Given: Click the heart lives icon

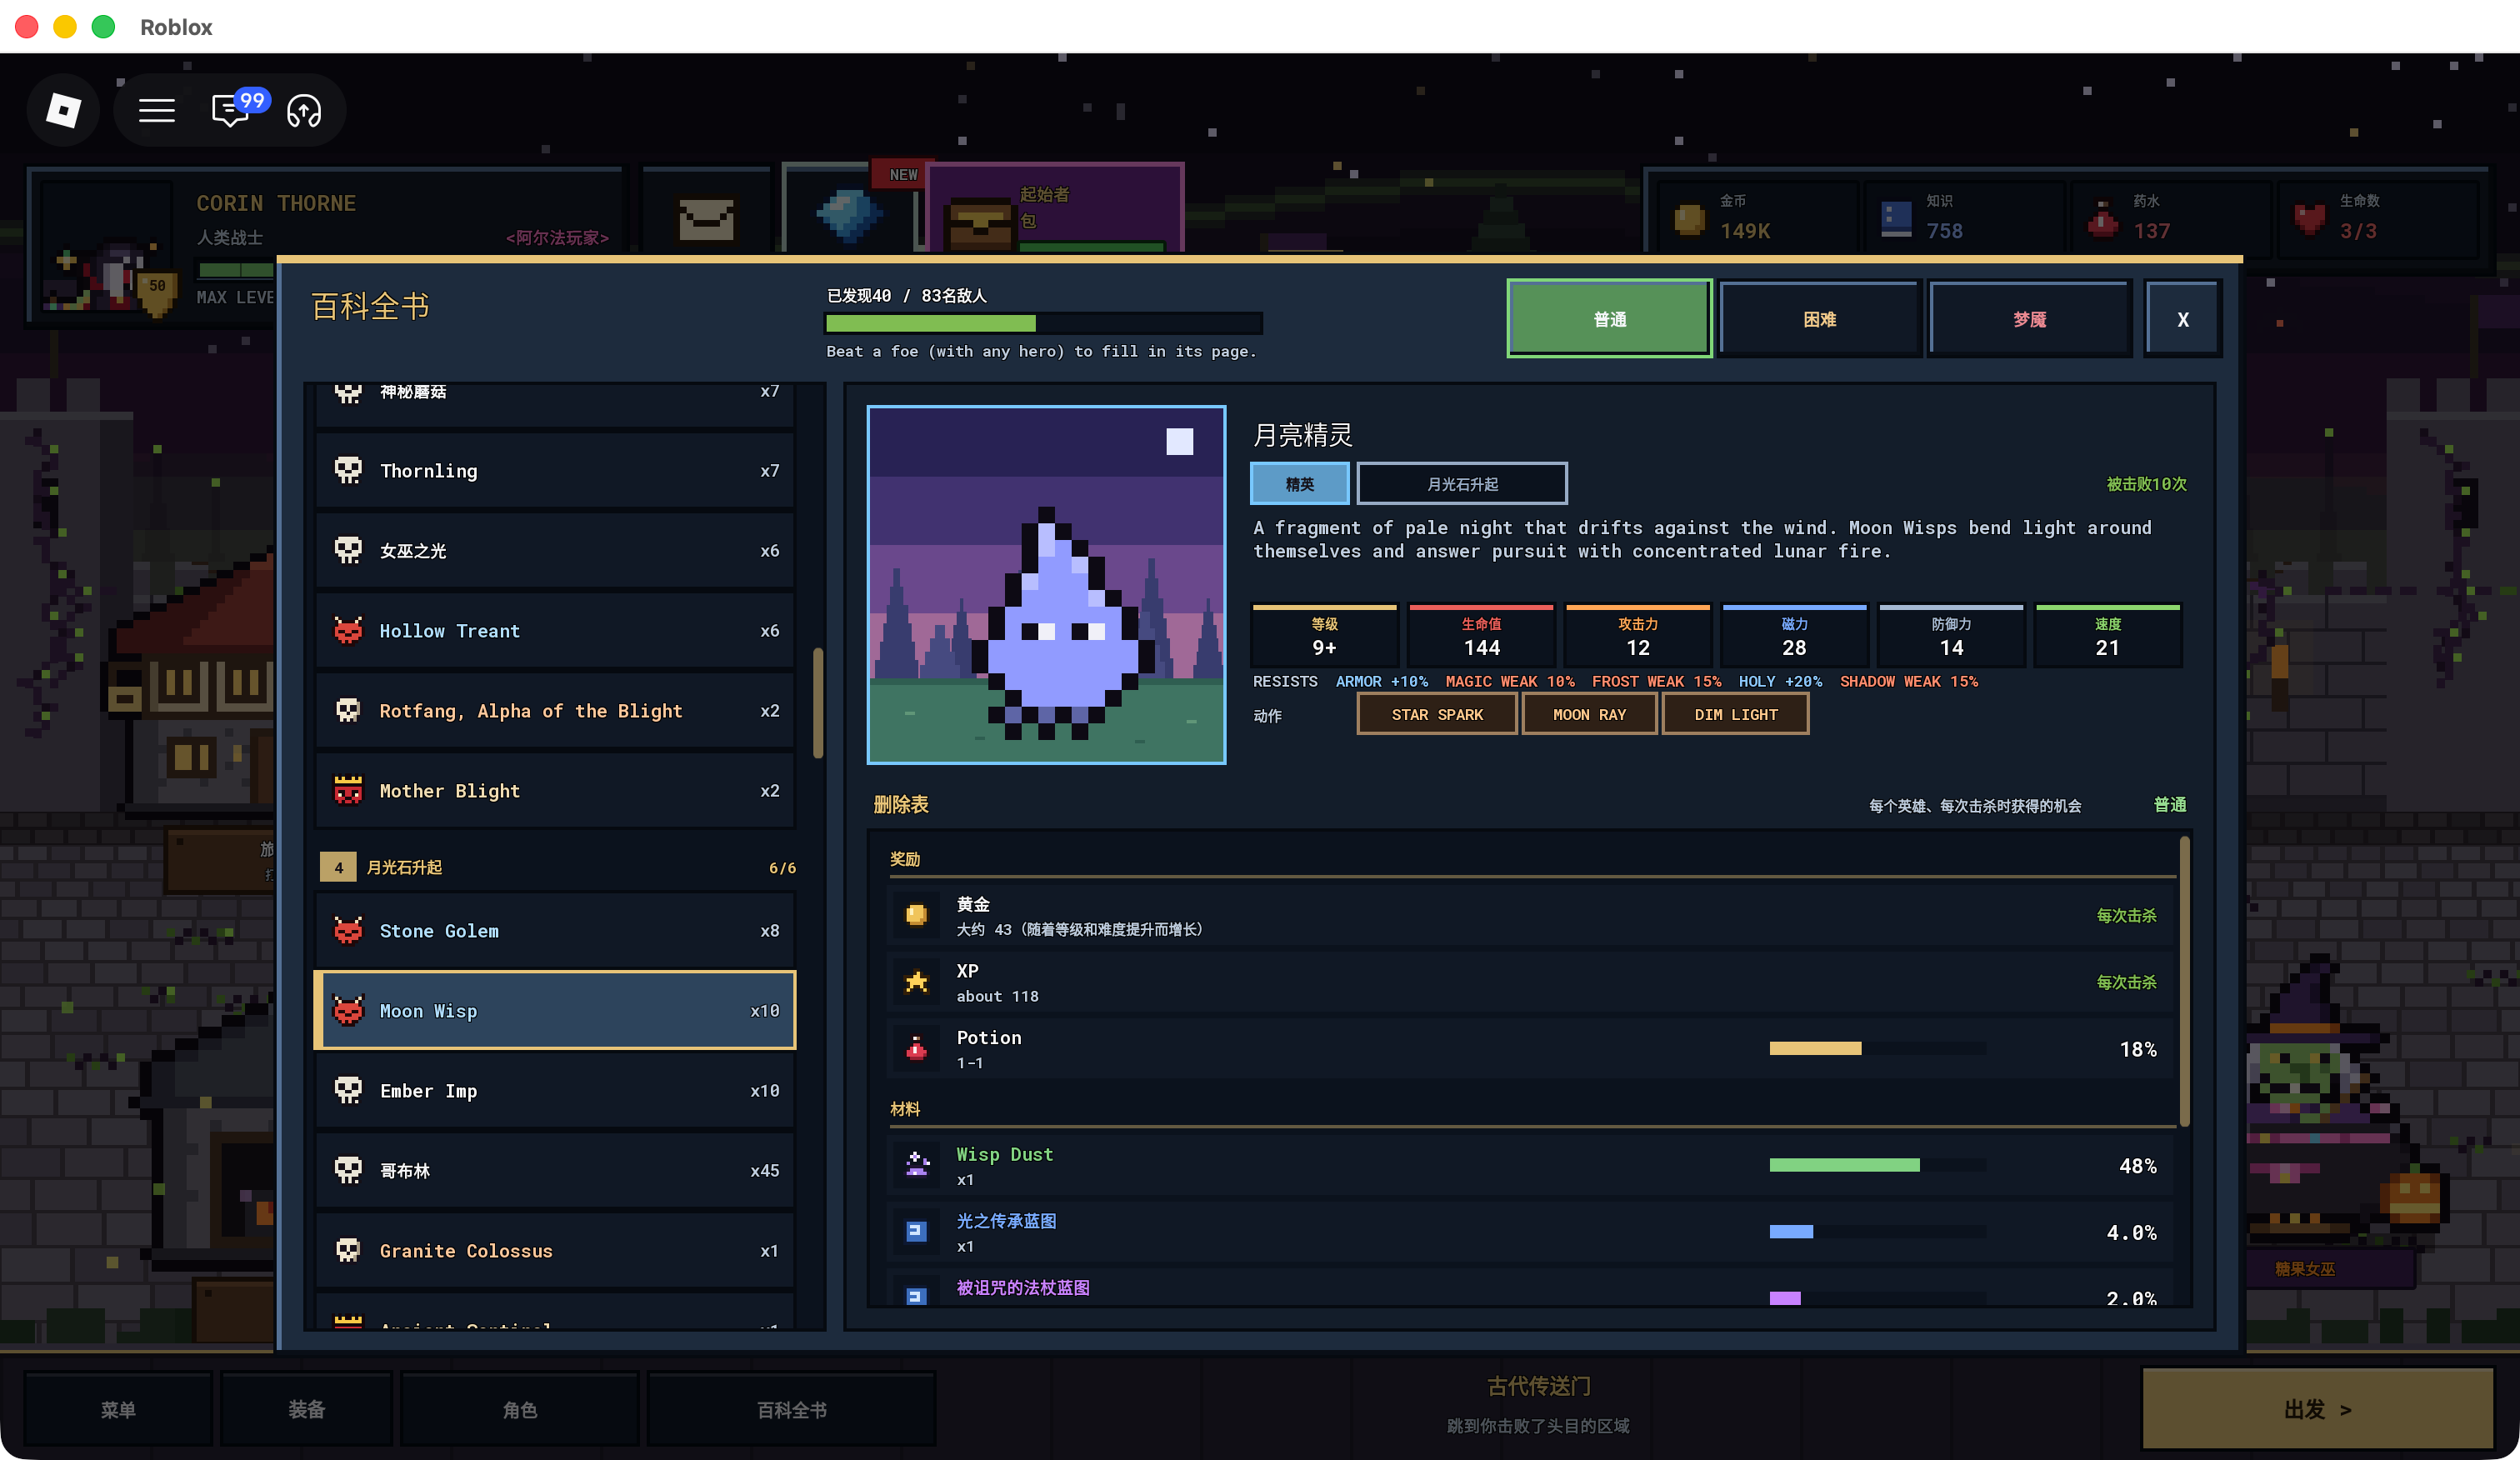Looking at the screenshot, I should [2310, 218].
